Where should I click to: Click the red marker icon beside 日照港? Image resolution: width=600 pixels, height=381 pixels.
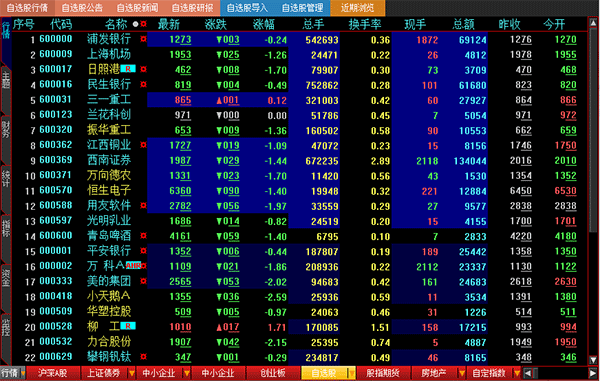143,69
